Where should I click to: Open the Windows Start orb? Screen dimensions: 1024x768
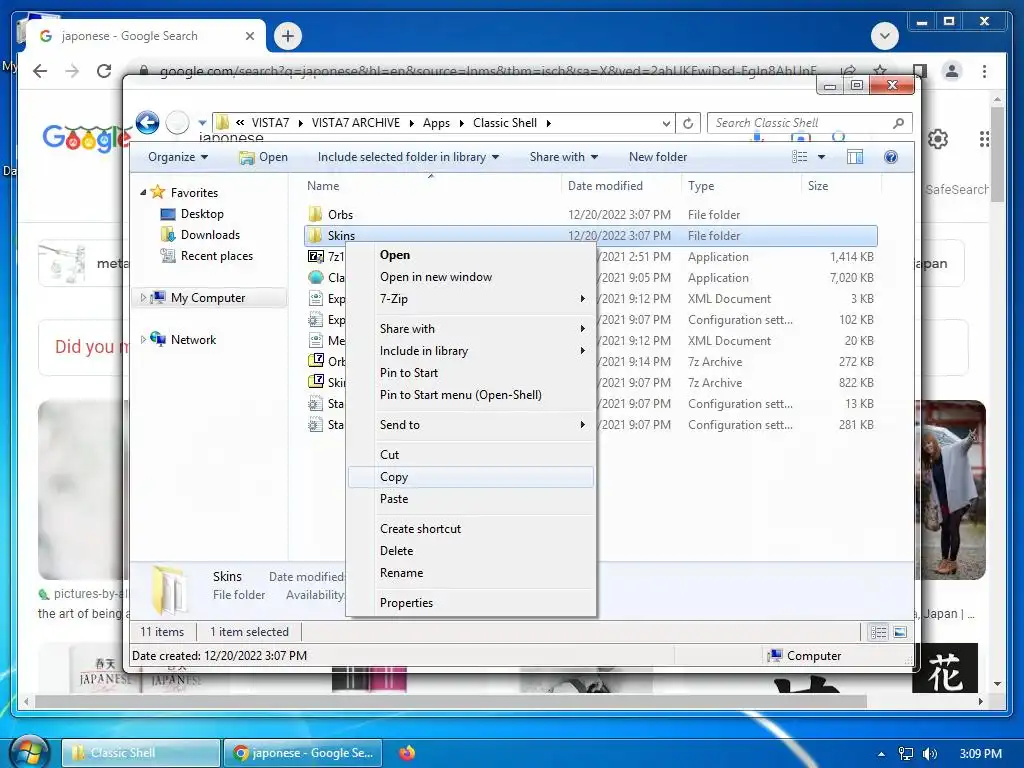(x=28, y=751)
